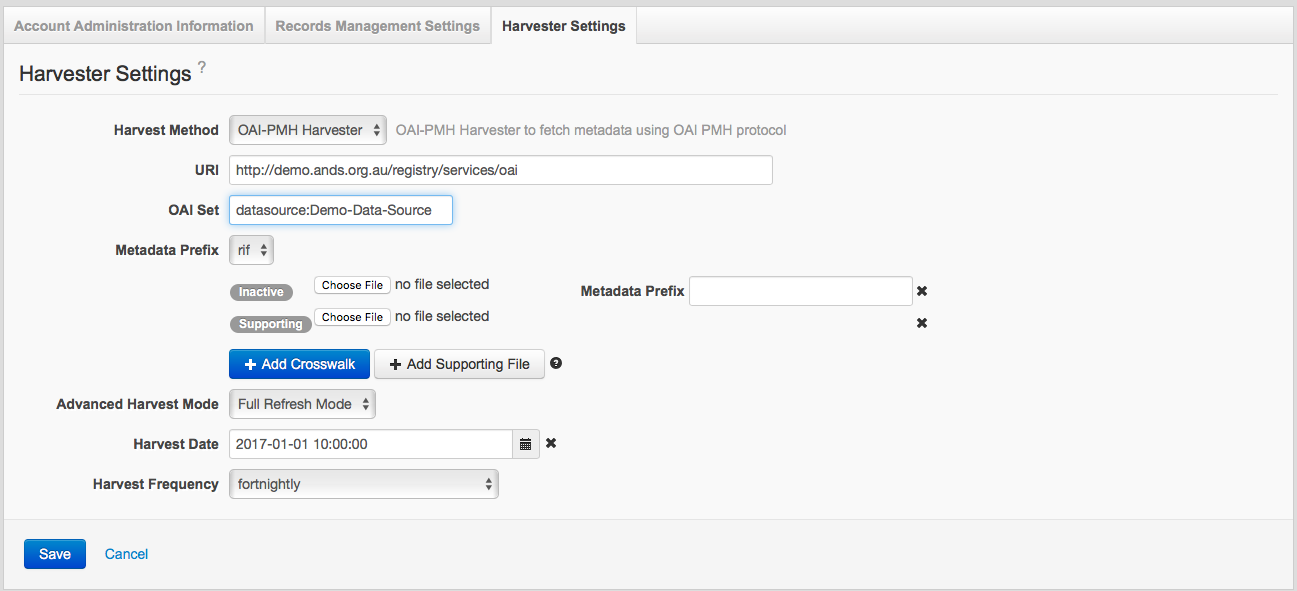1297x591 pixels.
Task: Remove the Supporting file row
Action: tap(922, 323)
